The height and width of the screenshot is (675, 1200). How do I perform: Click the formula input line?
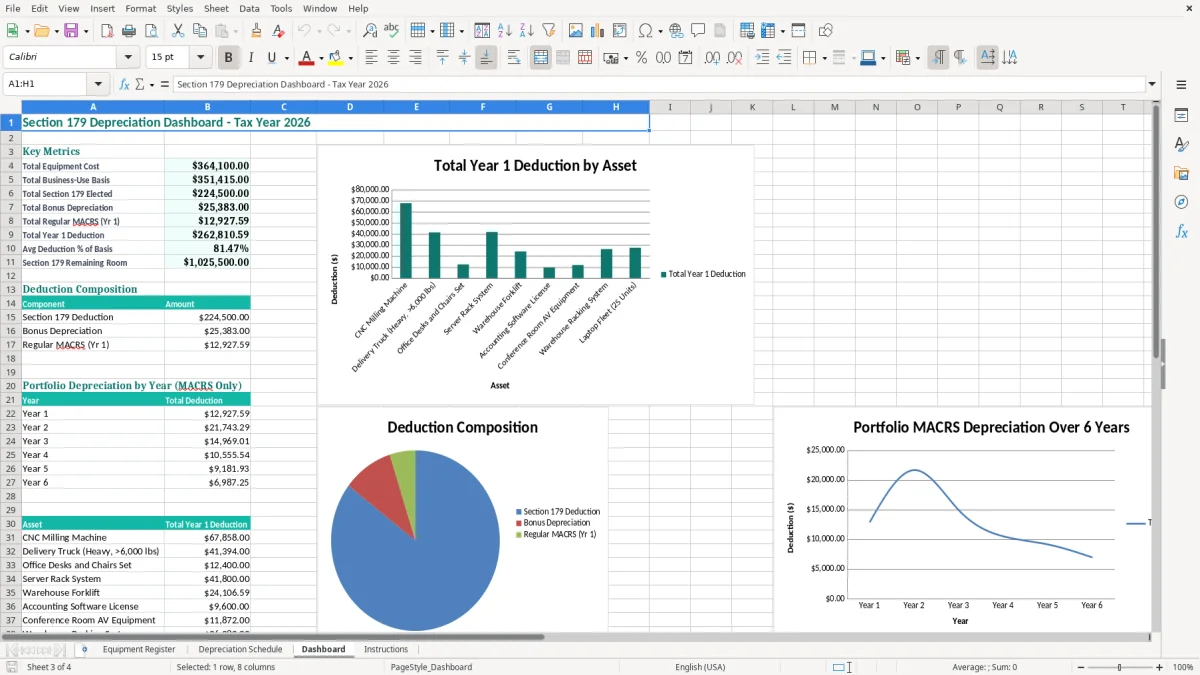click(x=658, y=85)
